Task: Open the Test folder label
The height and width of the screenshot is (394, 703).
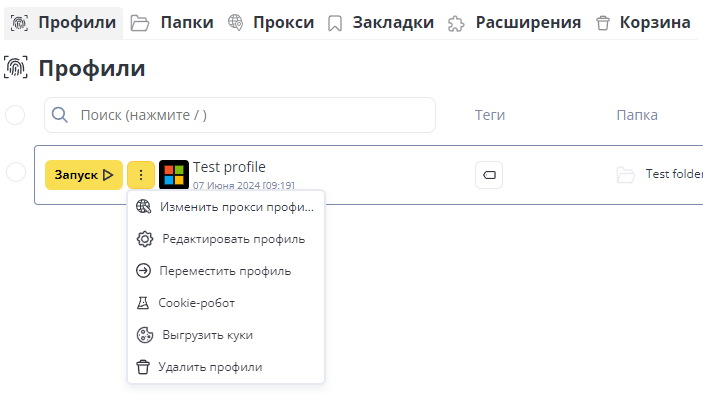Action: tap(674, 174)
